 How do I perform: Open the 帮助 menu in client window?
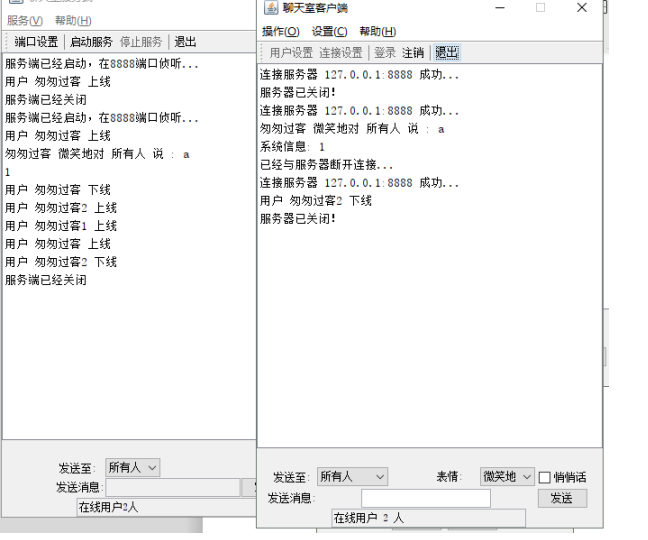(x=377, y=32)
